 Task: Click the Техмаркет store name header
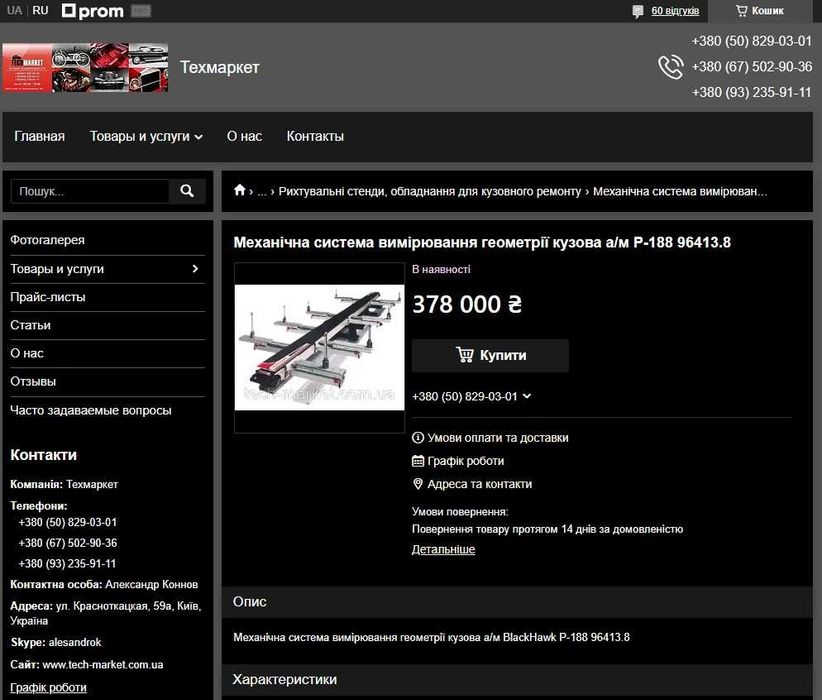[220, 67]
